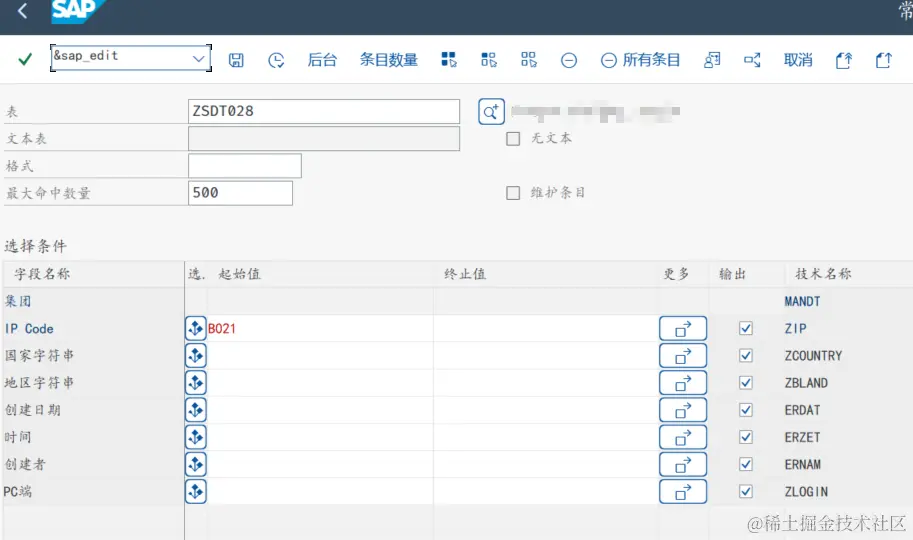
Task: Tick the 维护条目 checkbox
Action: click(x=513, y=193)
